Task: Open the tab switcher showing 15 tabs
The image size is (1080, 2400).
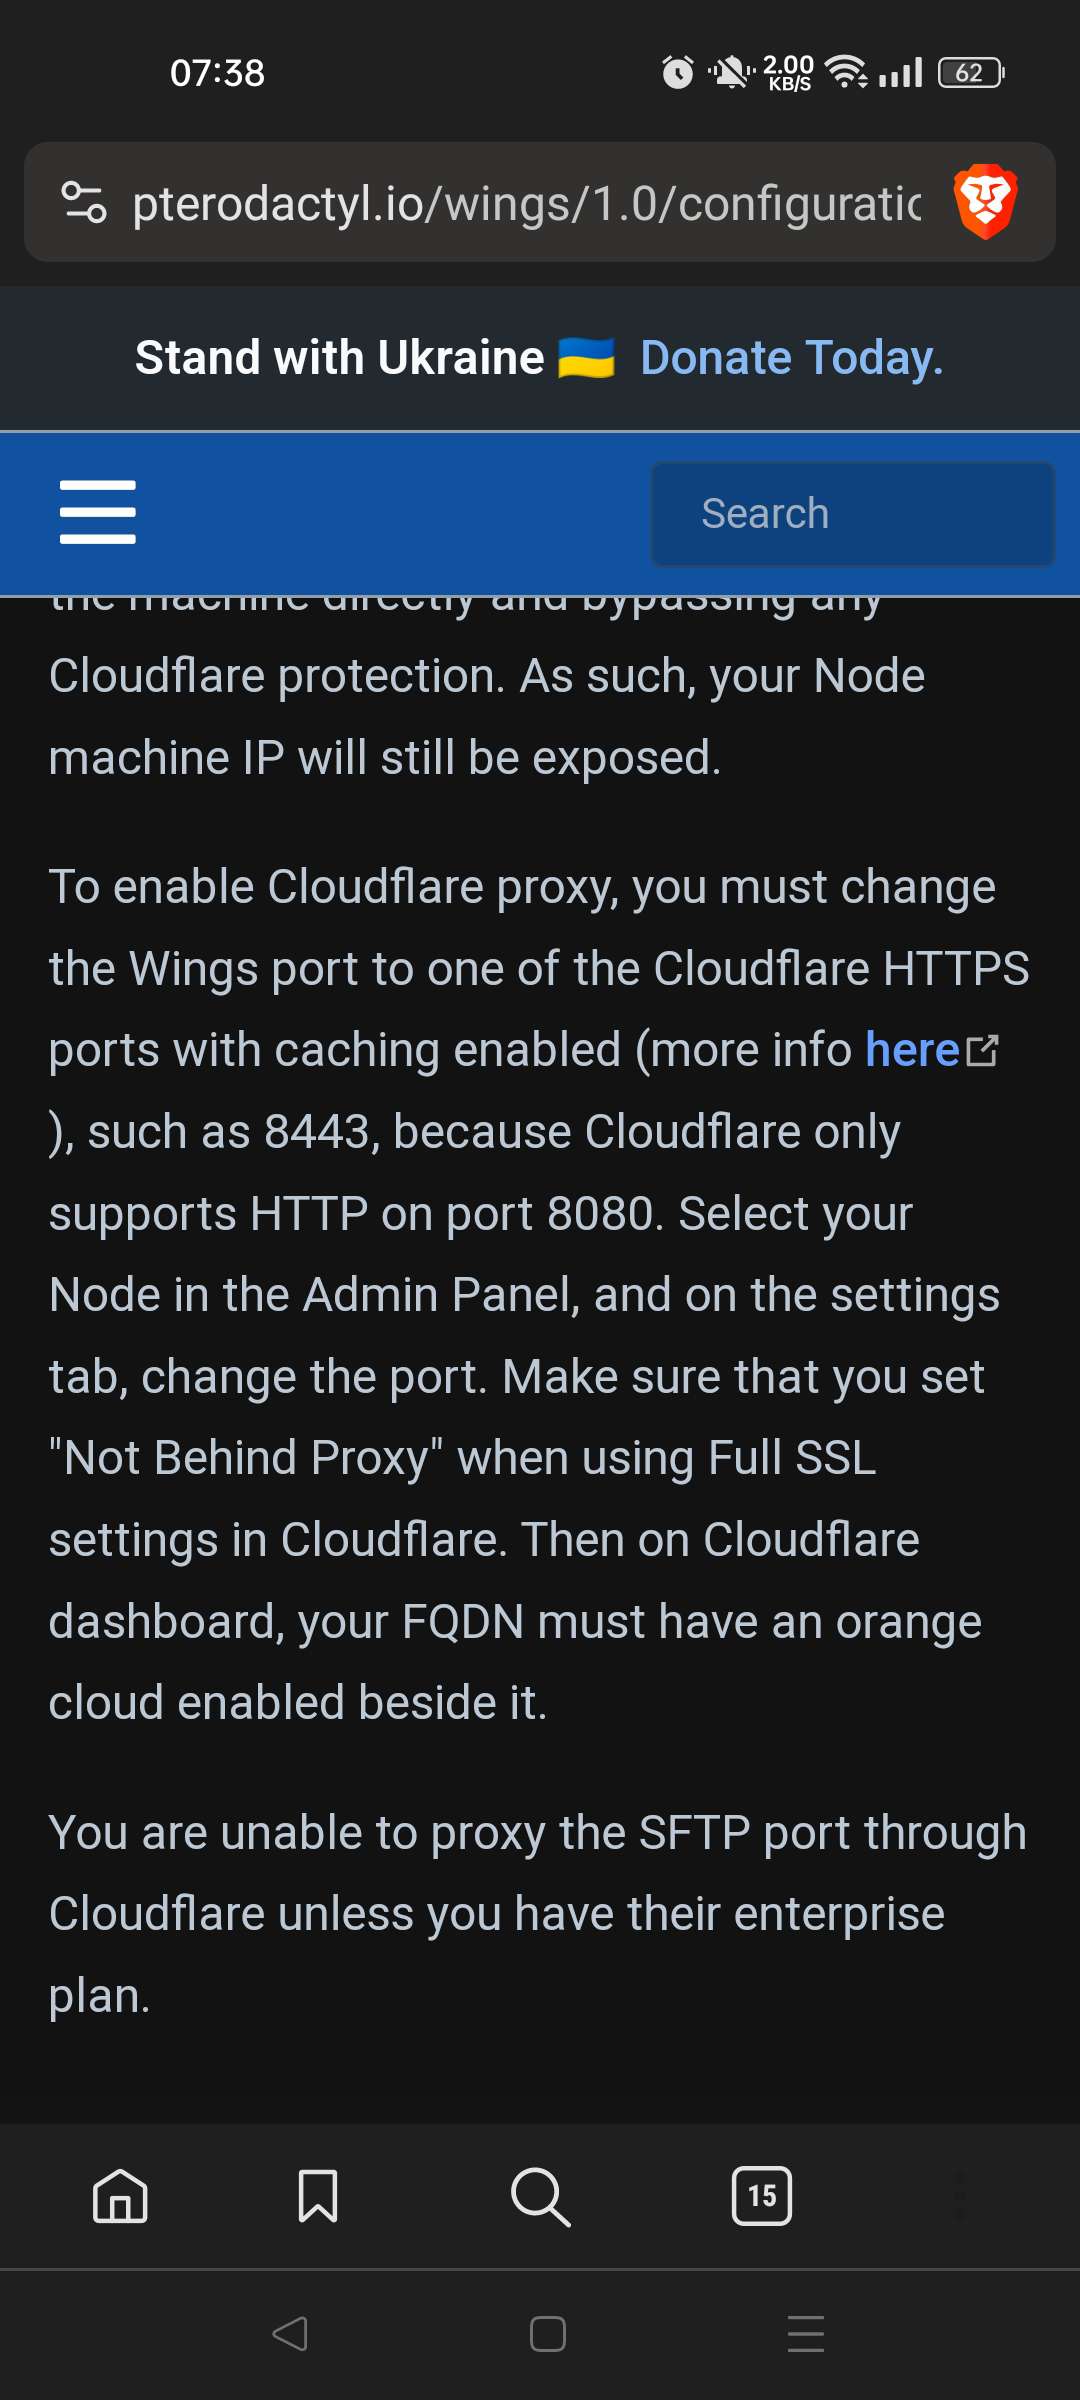Action: [761, 2197]
